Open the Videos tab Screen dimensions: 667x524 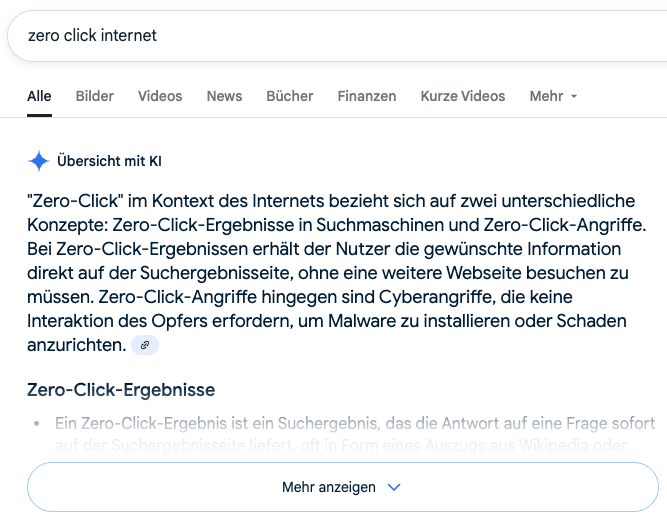point(160,96)
